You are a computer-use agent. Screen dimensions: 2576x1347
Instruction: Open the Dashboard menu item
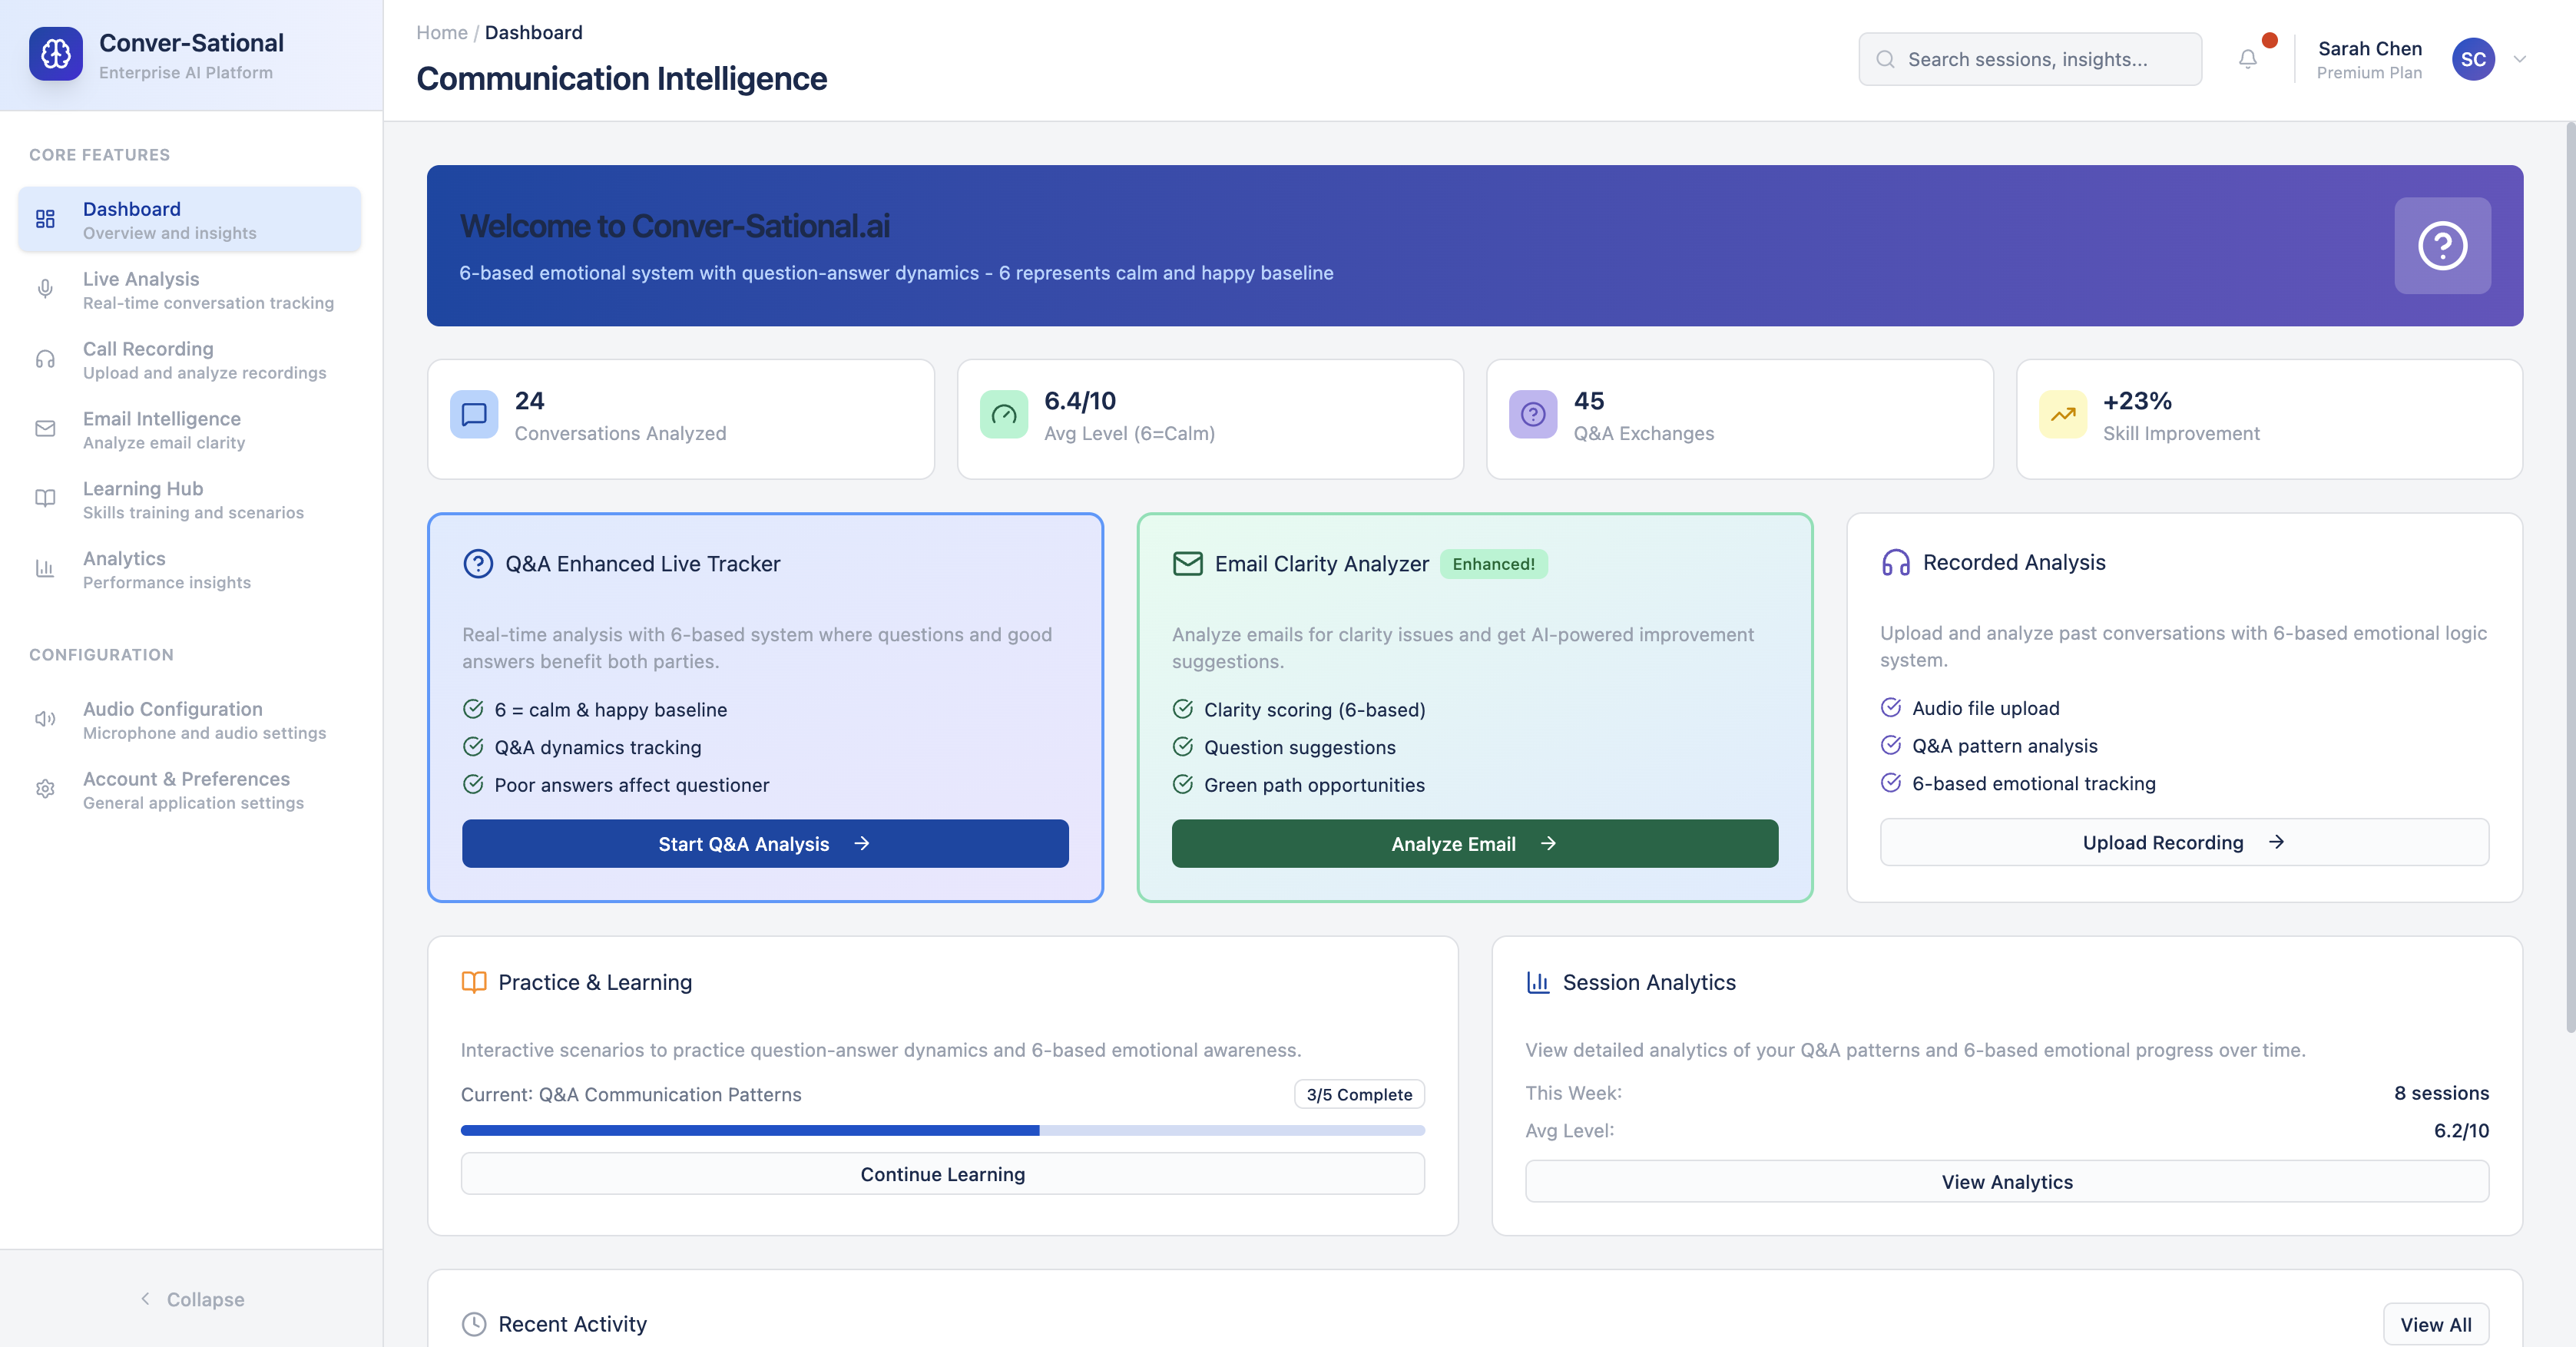point(190,219)
